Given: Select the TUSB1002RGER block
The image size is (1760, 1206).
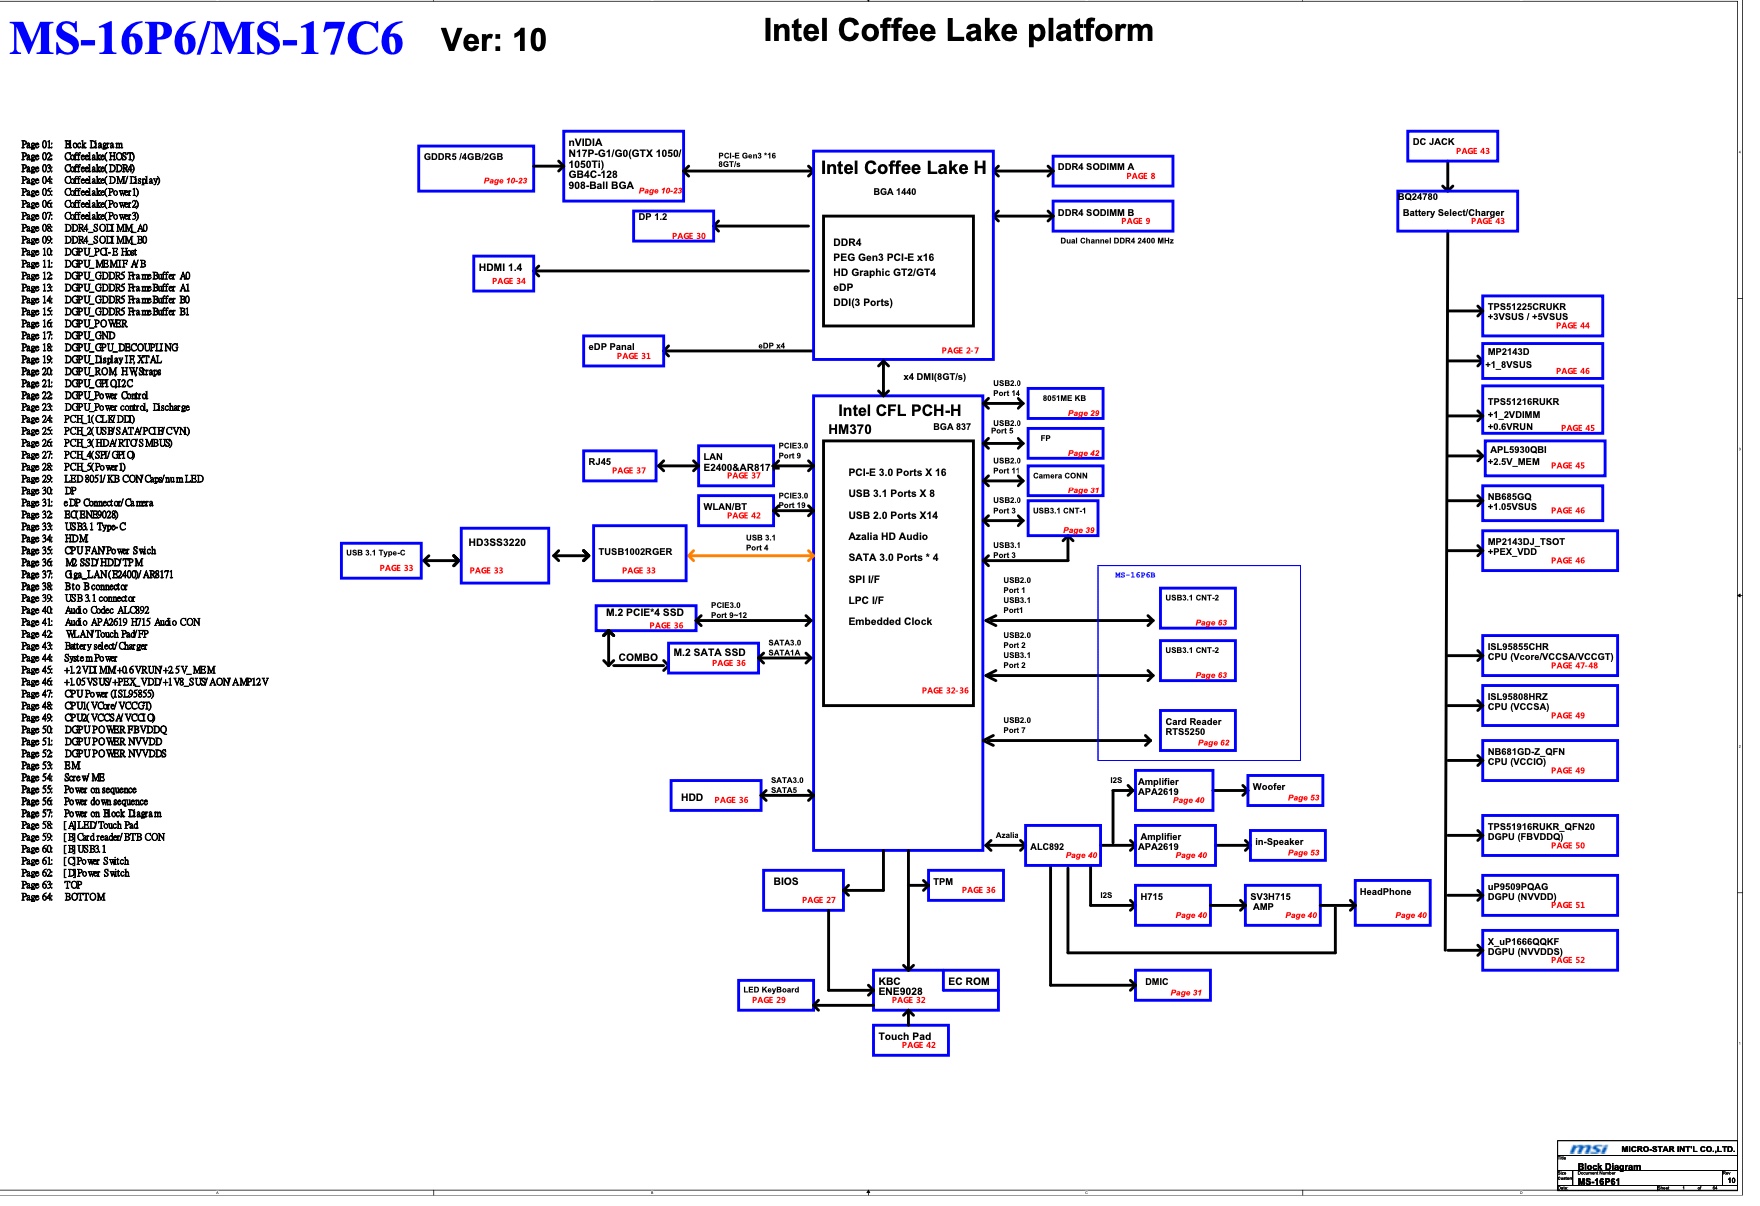Looking at the screenshot, I should (x=639, y=554).
